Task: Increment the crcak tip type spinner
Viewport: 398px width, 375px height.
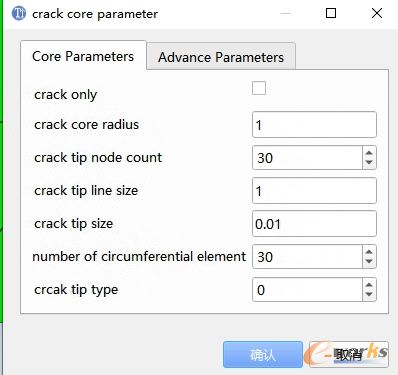Action: [369, 285]
